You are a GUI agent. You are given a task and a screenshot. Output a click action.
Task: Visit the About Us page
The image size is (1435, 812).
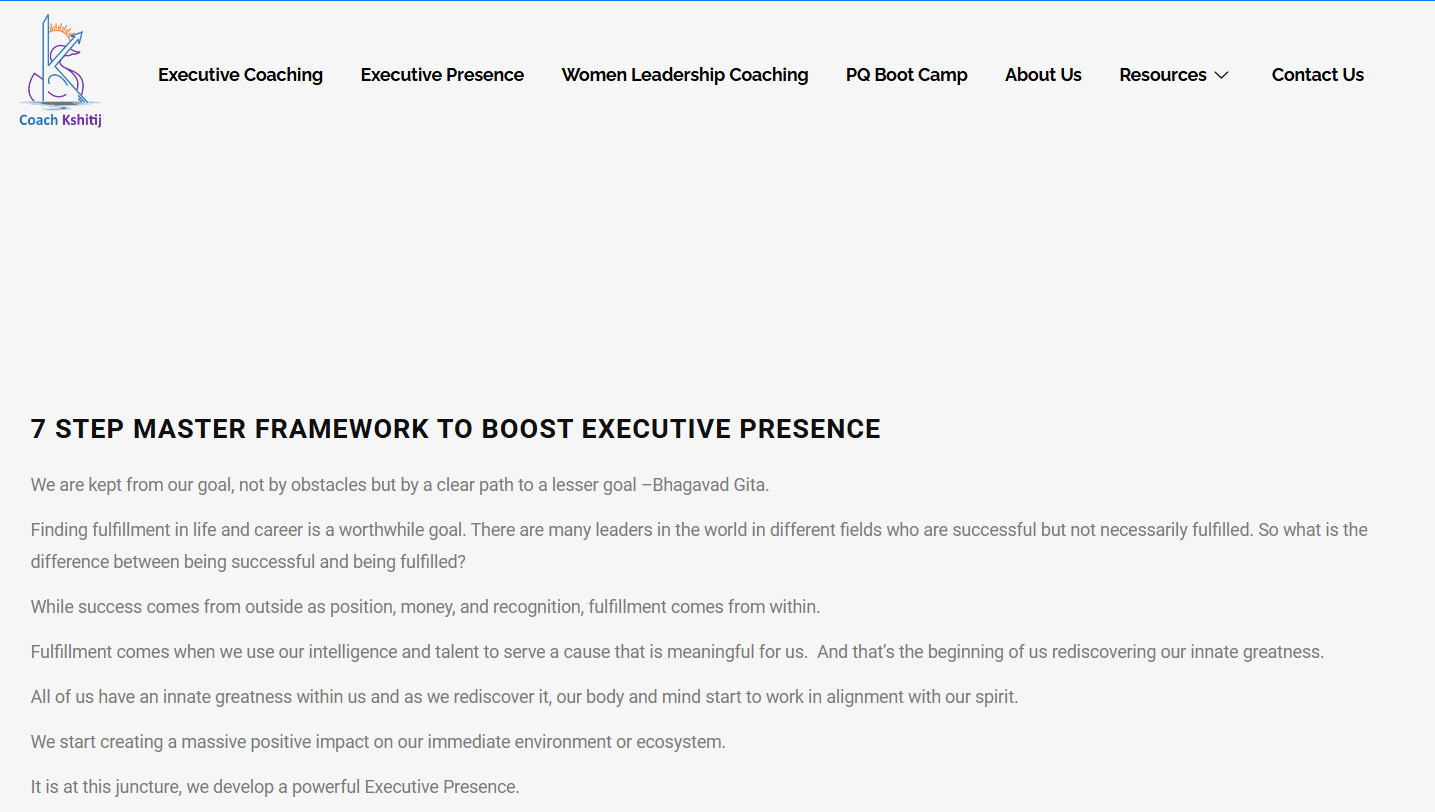pos(1043,75)
